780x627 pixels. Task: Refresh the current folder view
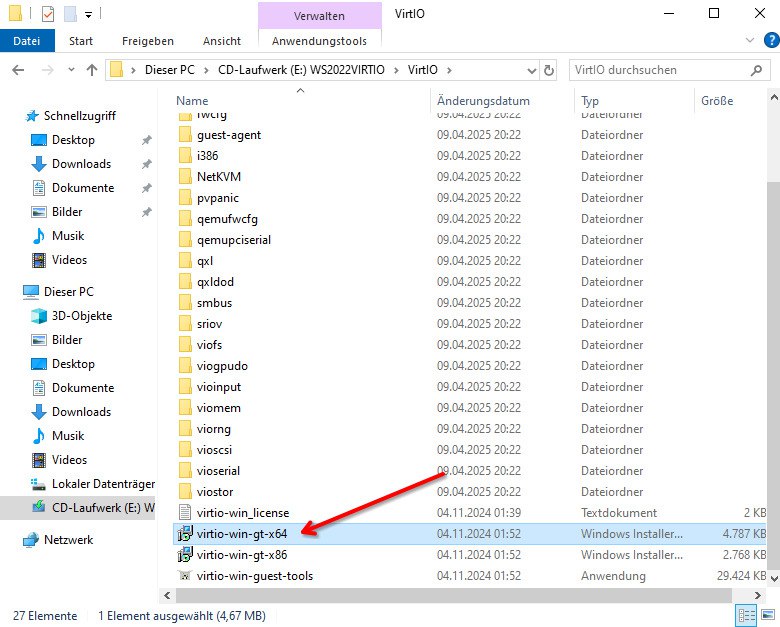pyautogui.click(x=549, y=70)
